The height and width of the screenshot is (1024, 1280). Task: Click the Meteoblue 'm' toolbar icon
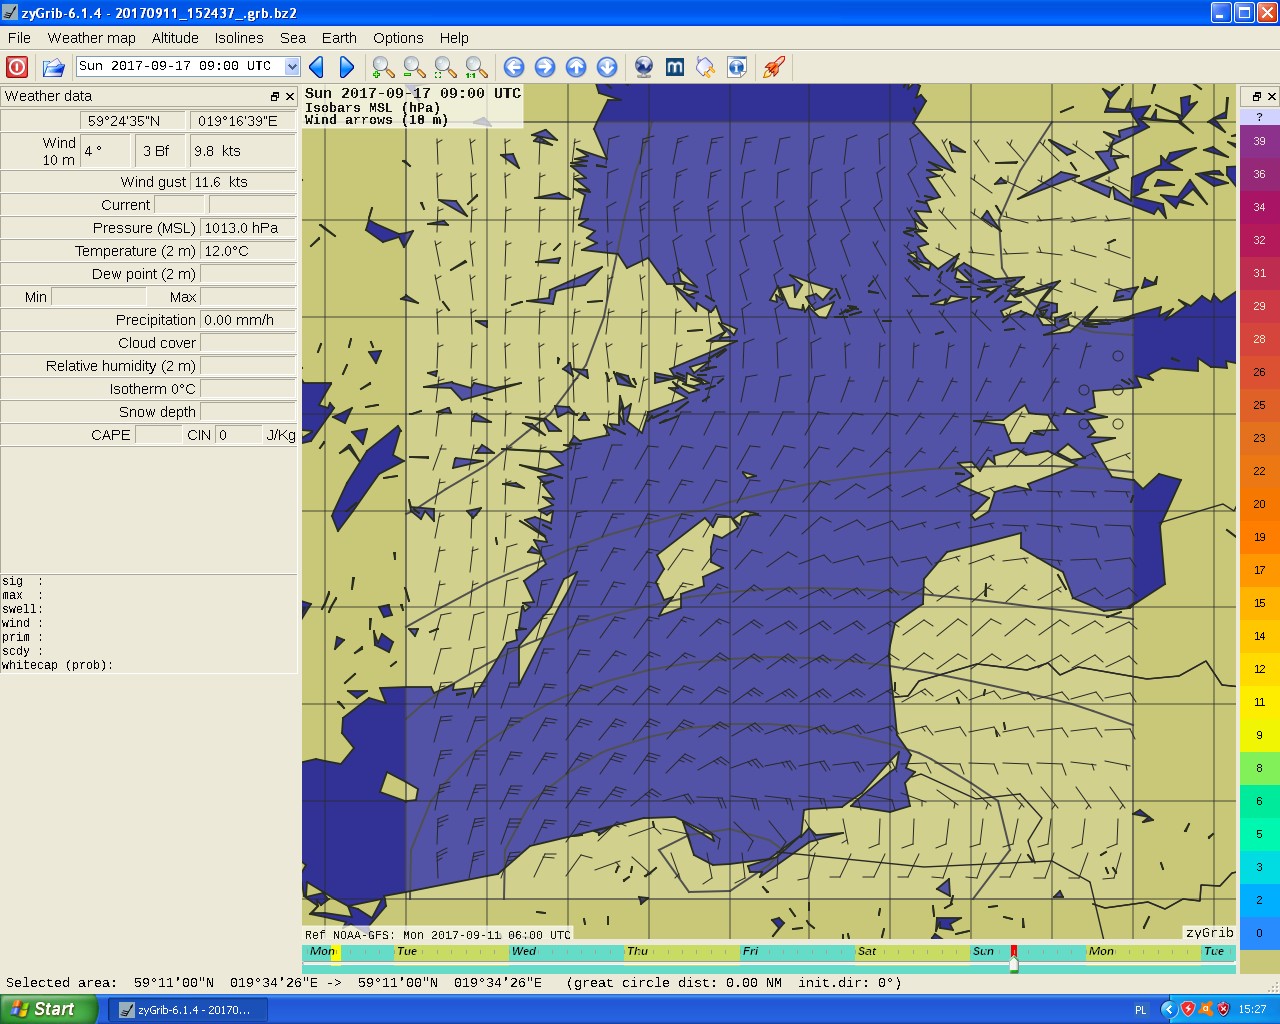tap(675, 67)
